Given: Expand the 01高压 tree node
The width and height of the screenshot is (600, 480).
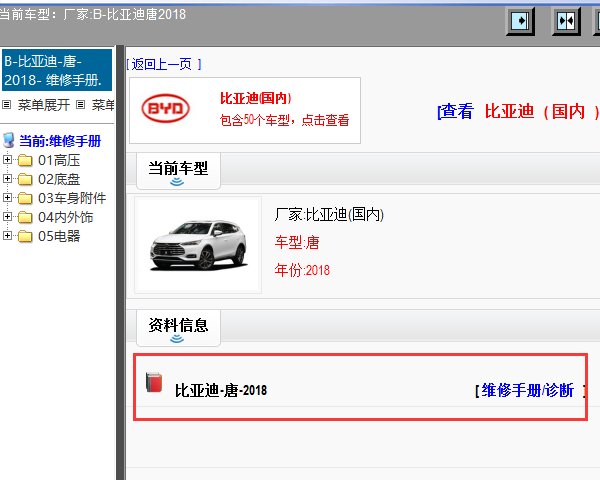Looking at the screenshot, I should click(x=7, y=159).
